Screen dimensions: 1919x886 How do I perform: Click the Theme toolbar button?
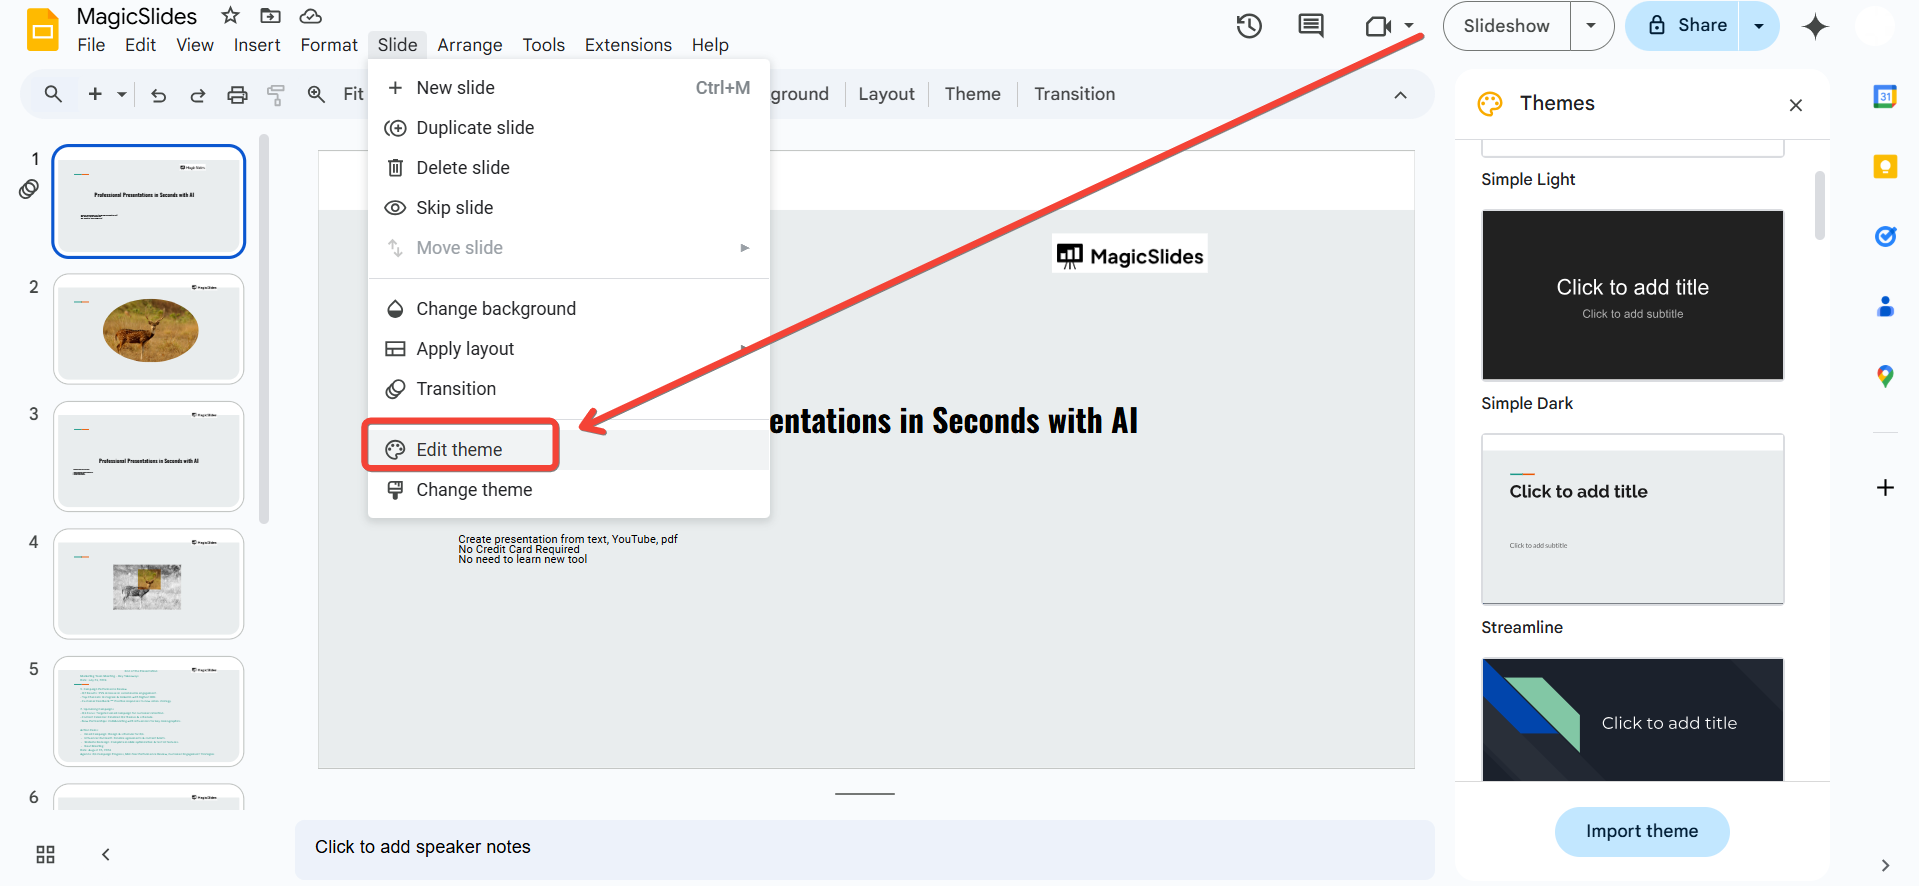point(972,94)
